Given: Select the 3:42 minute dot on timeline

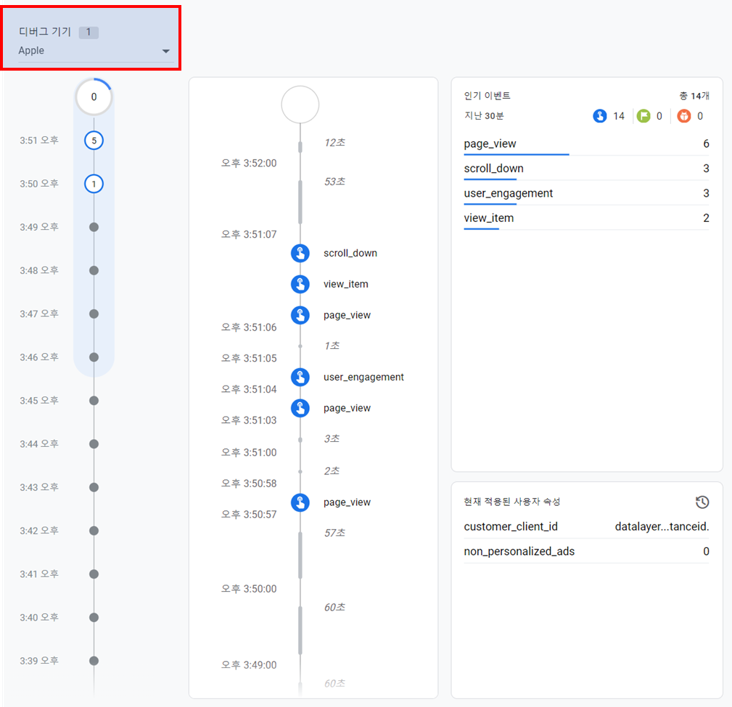Looking at the screenshot, I should tap(94, 530).
